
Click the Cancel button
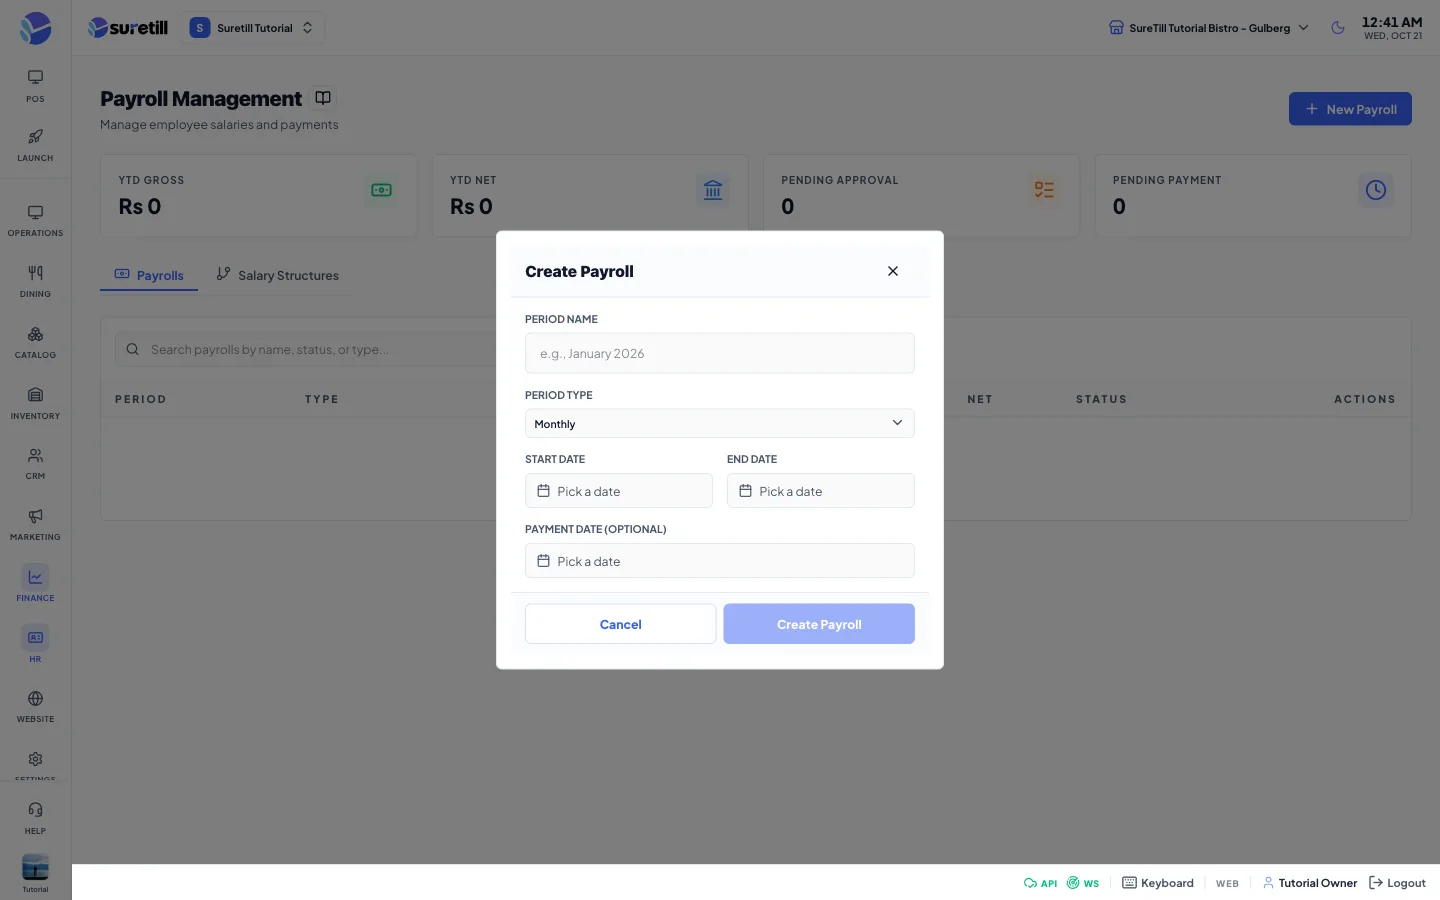point(621,624)
